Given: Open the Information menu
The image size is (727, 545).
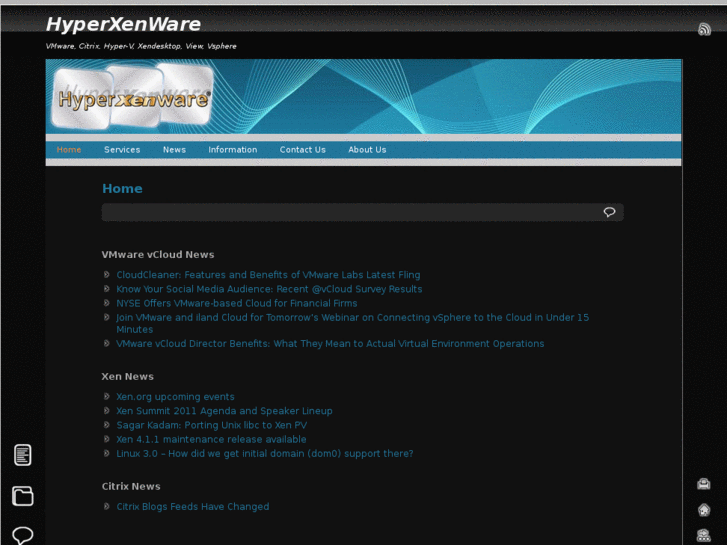Looking at the screenshot, I should click(x=233, y=150).
